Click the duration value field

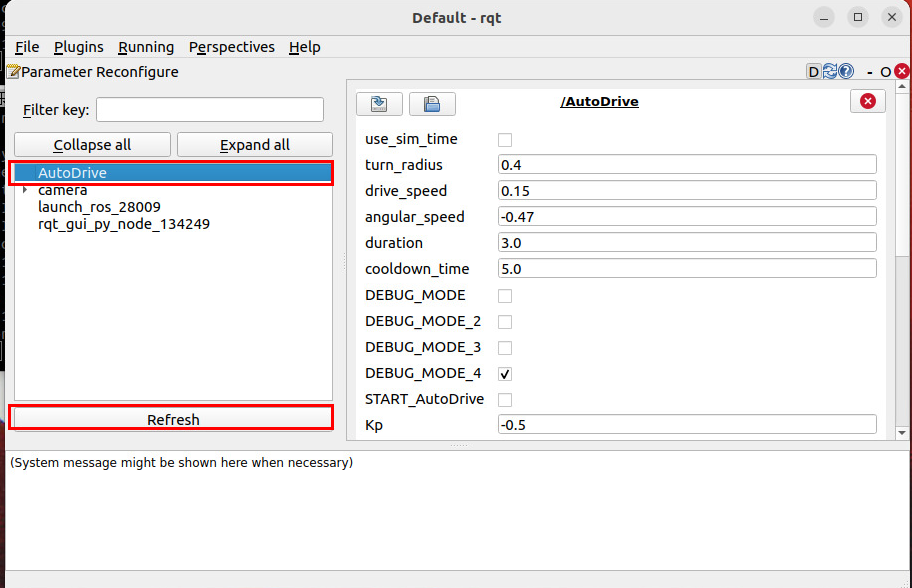point(687,243)
